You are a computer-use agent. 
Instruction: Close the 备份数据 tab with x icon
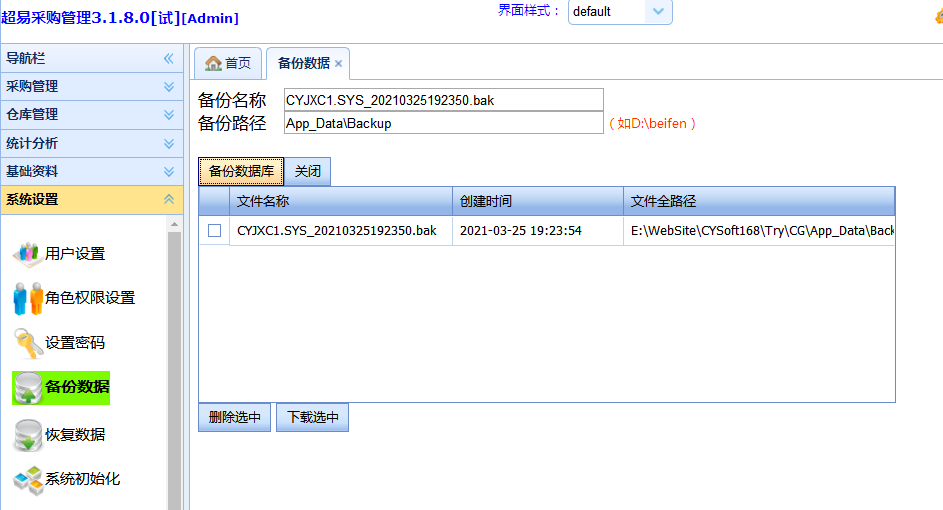click(x=338, y=63)
